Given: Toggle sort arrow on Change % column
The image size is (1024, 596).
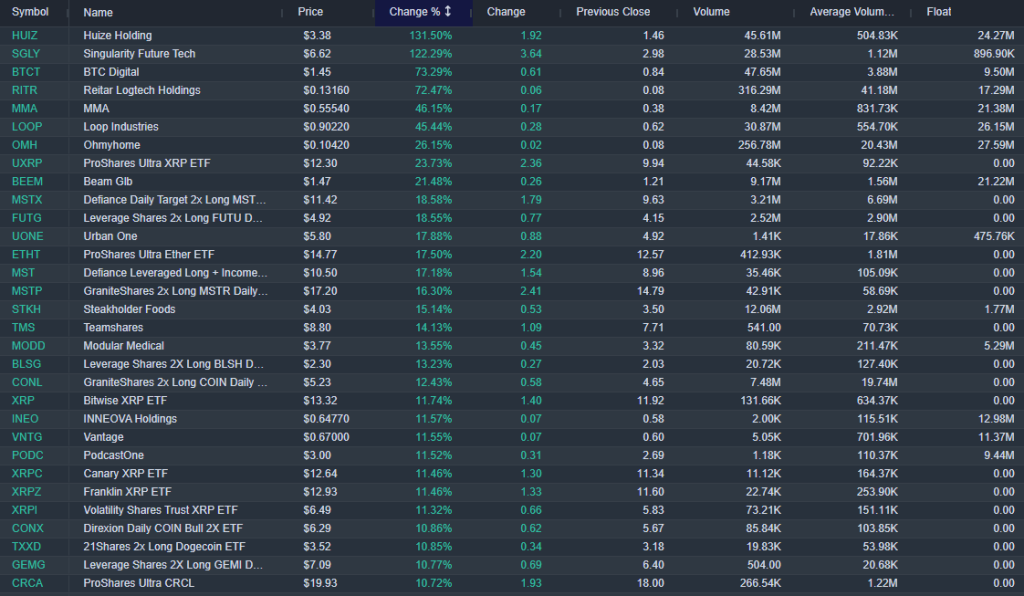Looking at the screenshot, I should coord(448,11).
